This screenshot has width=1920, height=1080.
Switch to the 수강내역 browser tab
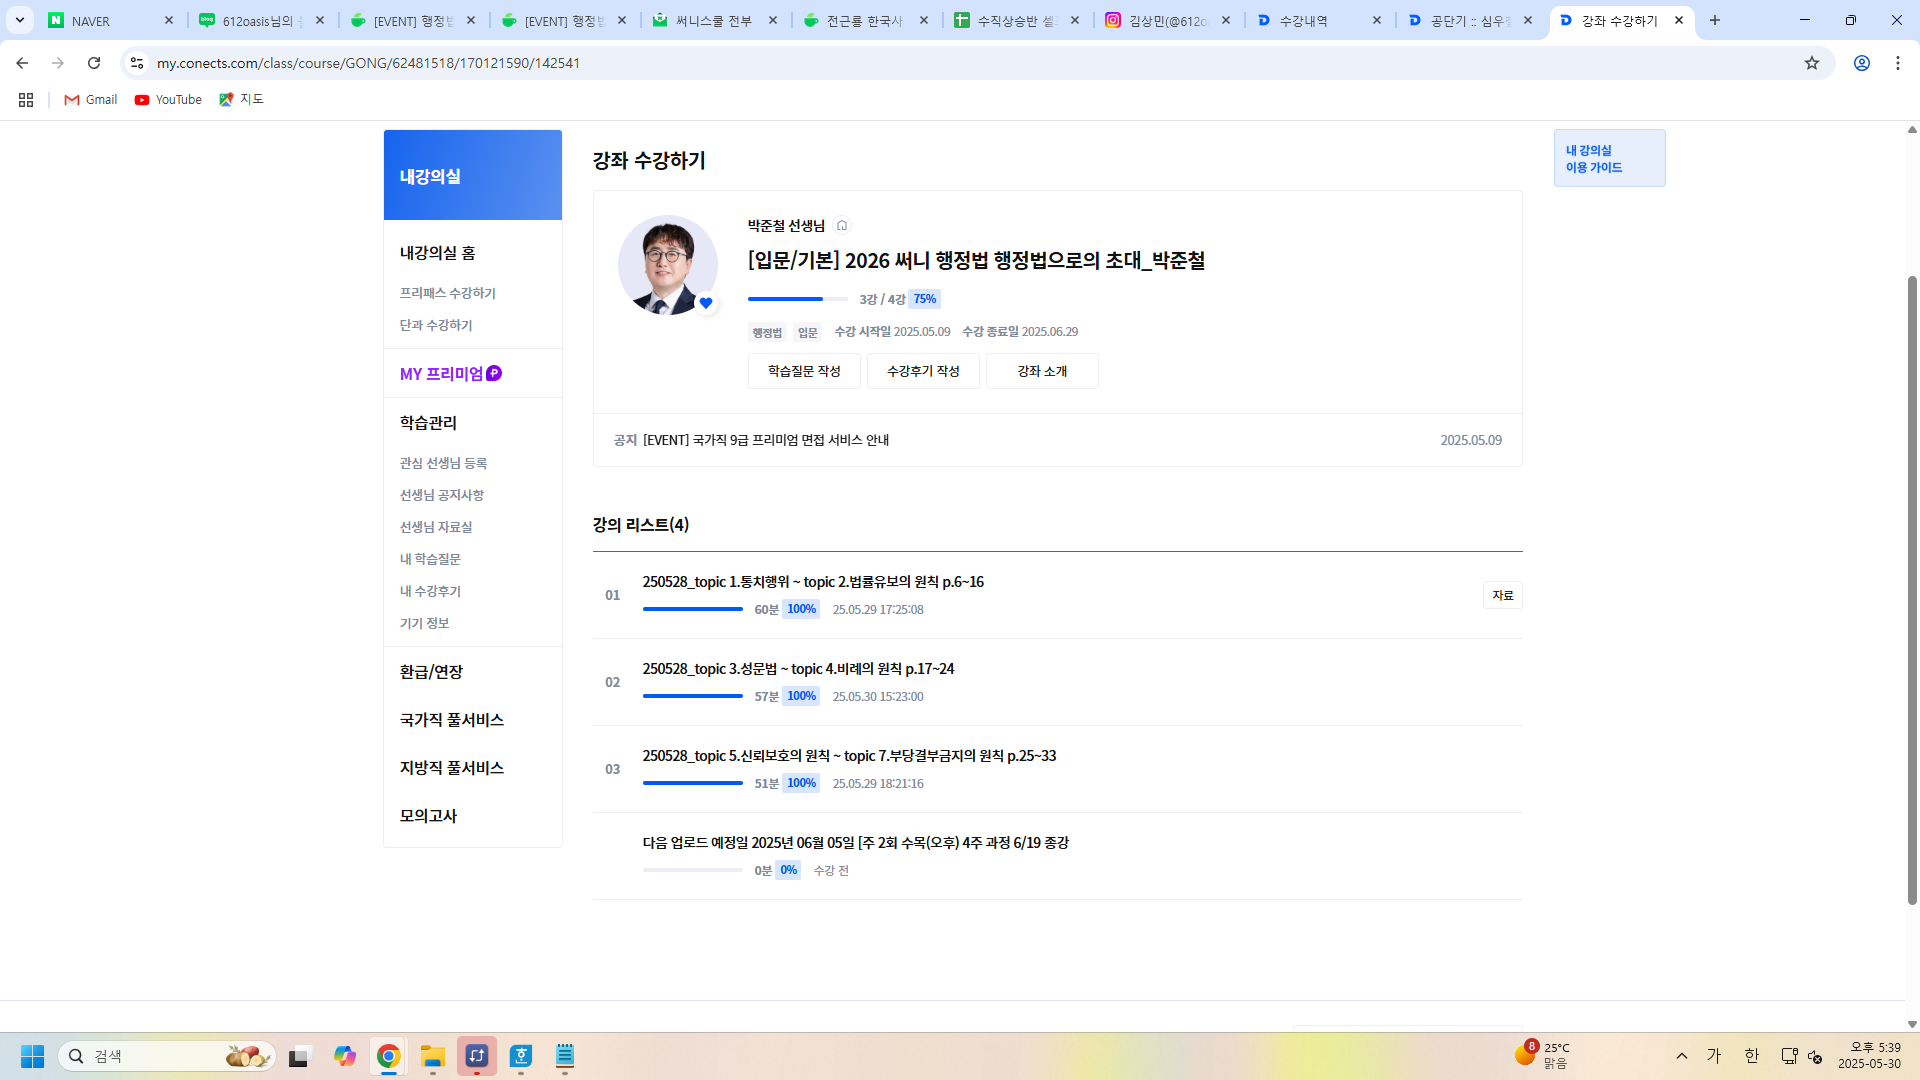pyautogui.click(x=1304, y=21)
